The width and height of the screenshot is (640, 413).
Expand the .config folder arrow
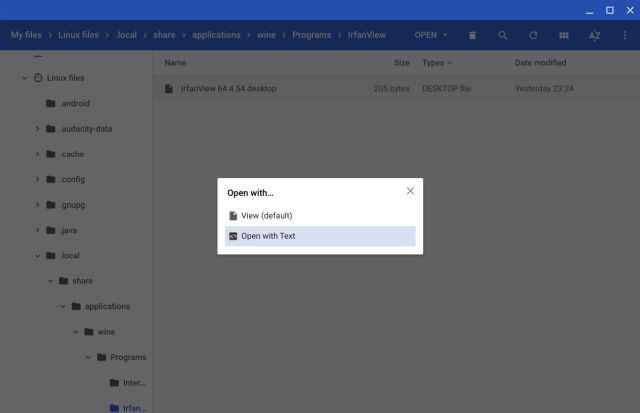coord(37,179)
